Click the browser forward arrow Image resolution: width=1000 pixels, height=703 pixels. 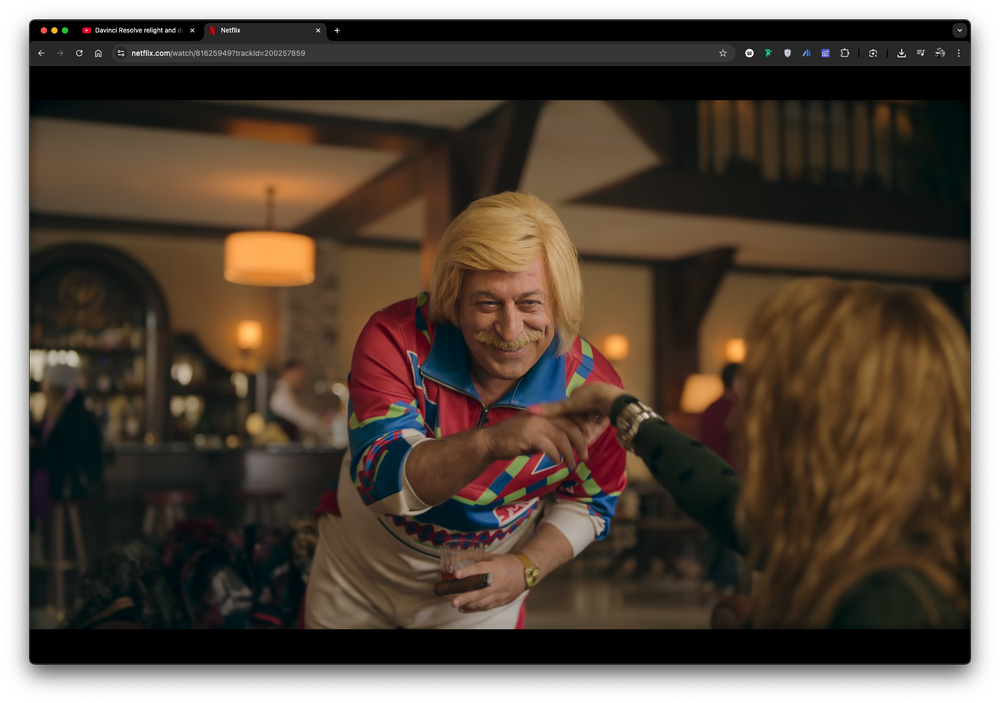click(x=60, y=54)
